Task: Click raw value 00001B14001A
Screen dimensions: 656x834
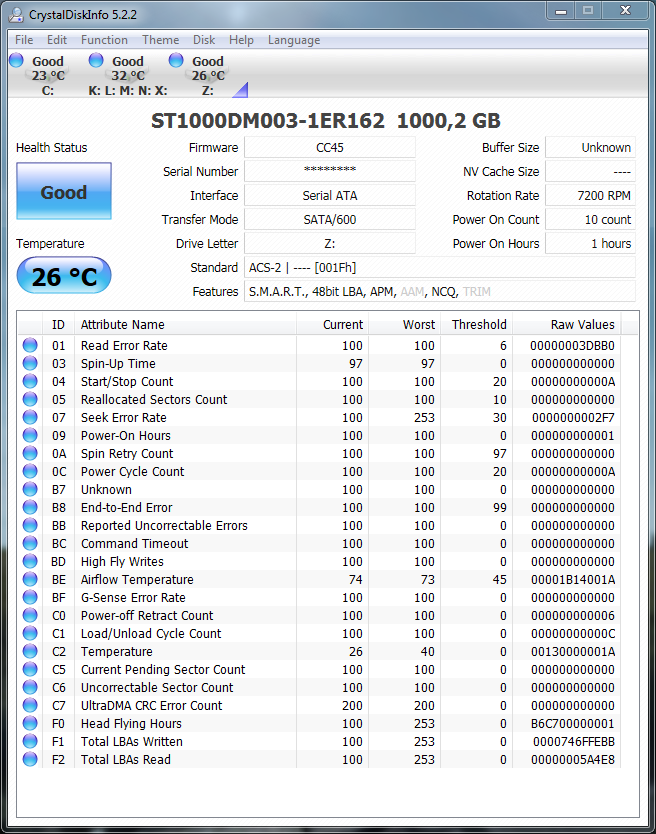Action: [x=572, y=579]
